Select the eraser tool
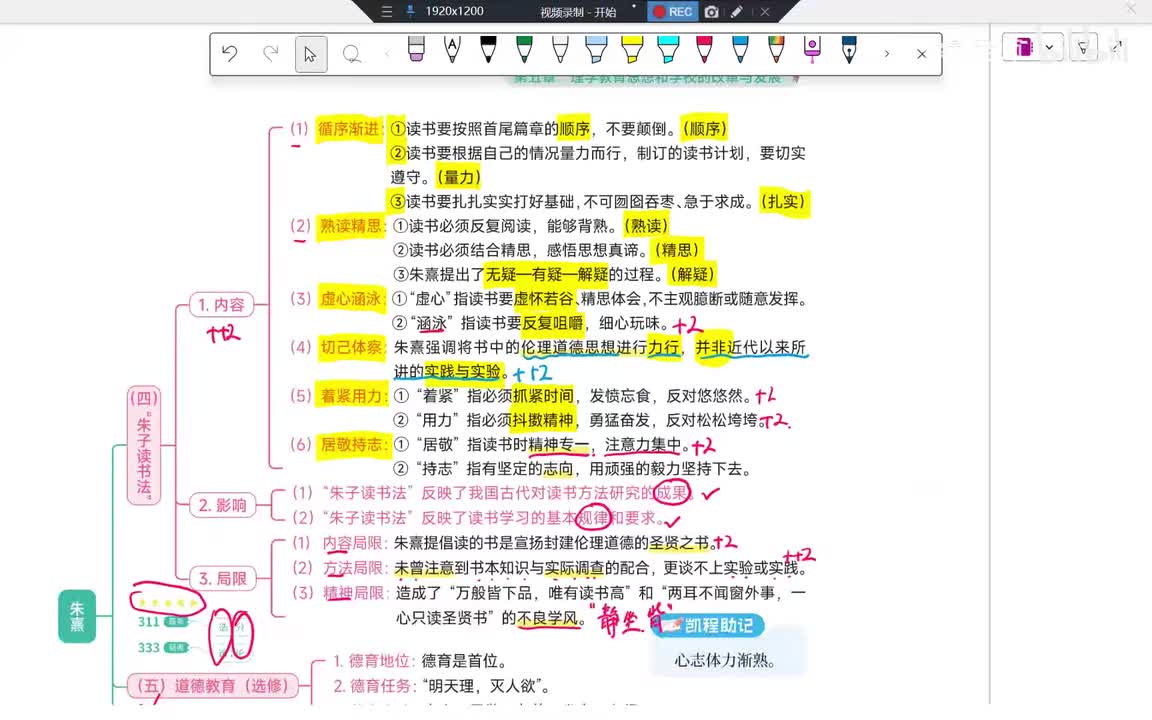Image resolution: width=1152 pixels, height=720 pixels. [416, 48]
